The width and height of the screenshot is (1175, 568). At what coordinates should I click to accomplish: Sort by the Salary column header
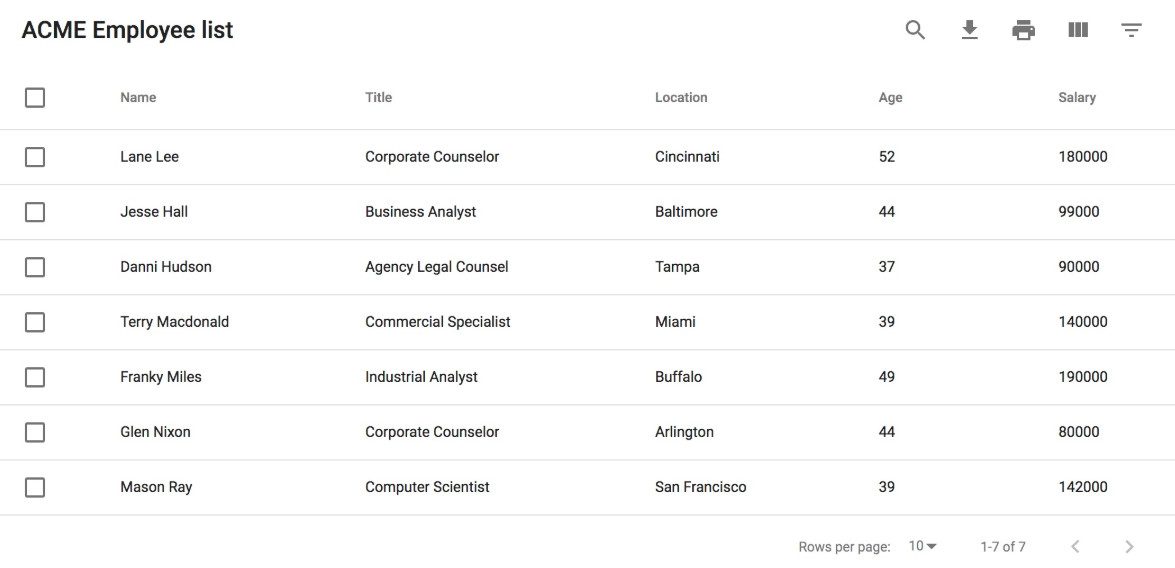[1077, 97]
